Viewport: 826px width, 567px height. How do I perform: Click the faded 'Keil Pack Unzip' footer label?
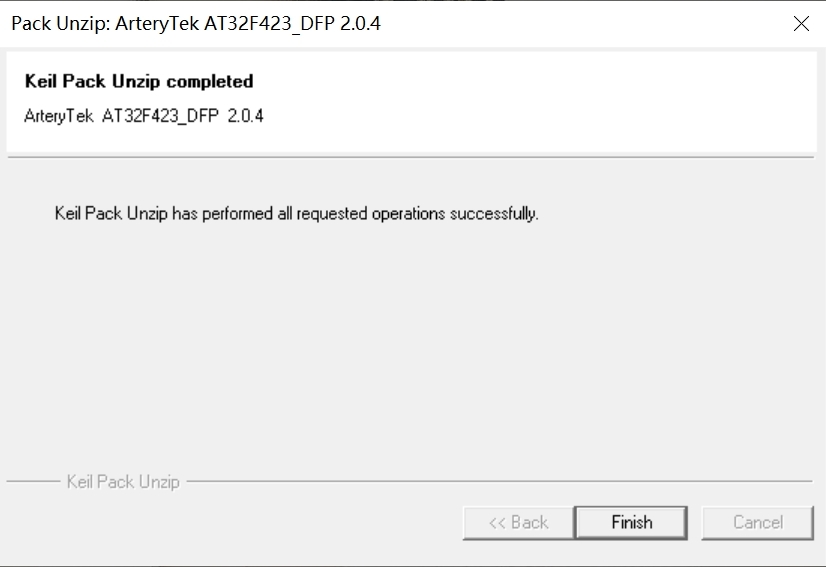pyautogui.click(x=123, y=482)
